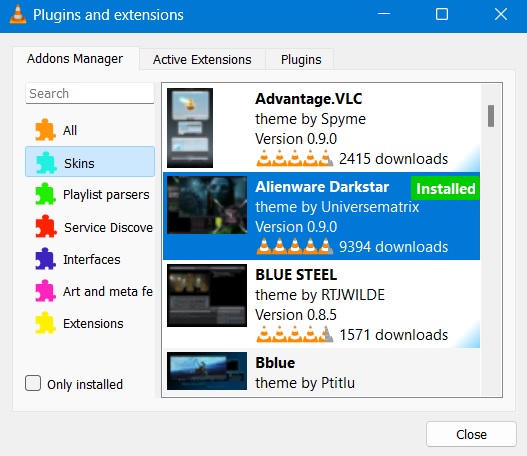527x456 pixels.
Task: Enable the Only installed checkbox
Action: coord(33,383)
